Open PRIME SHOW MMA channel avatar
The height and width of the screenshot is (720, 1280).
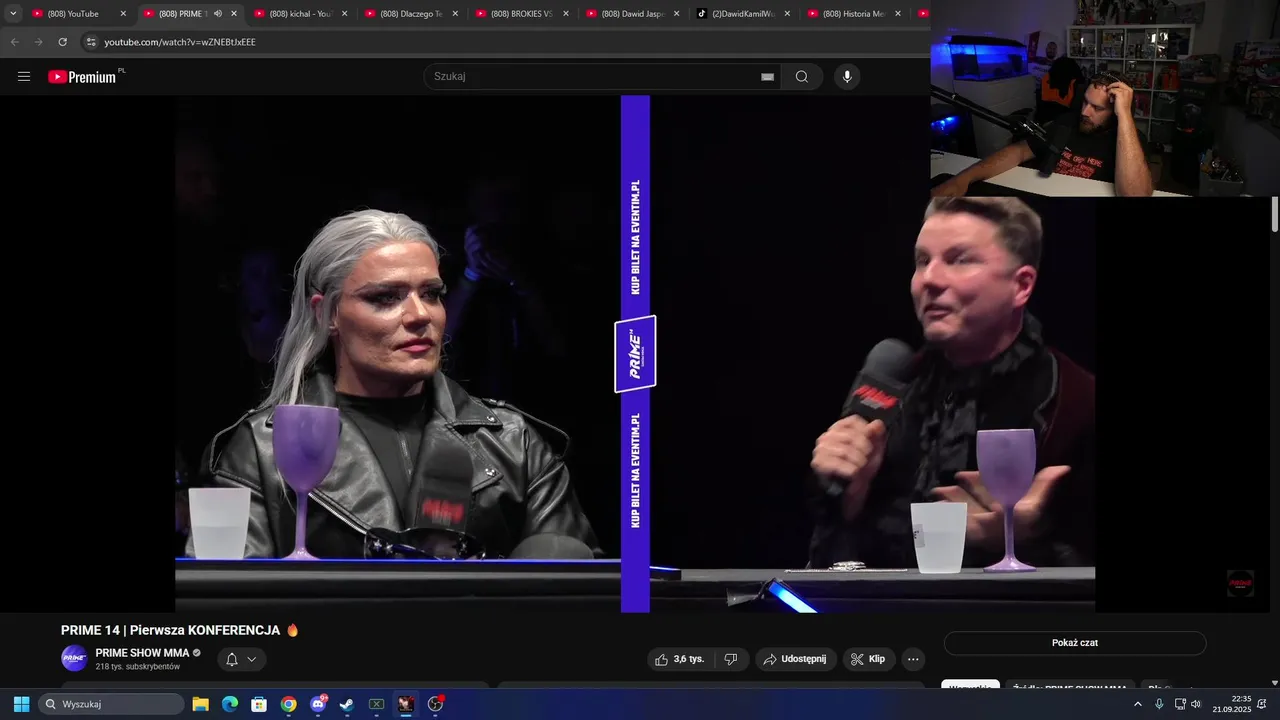click(x=74, y=658)
